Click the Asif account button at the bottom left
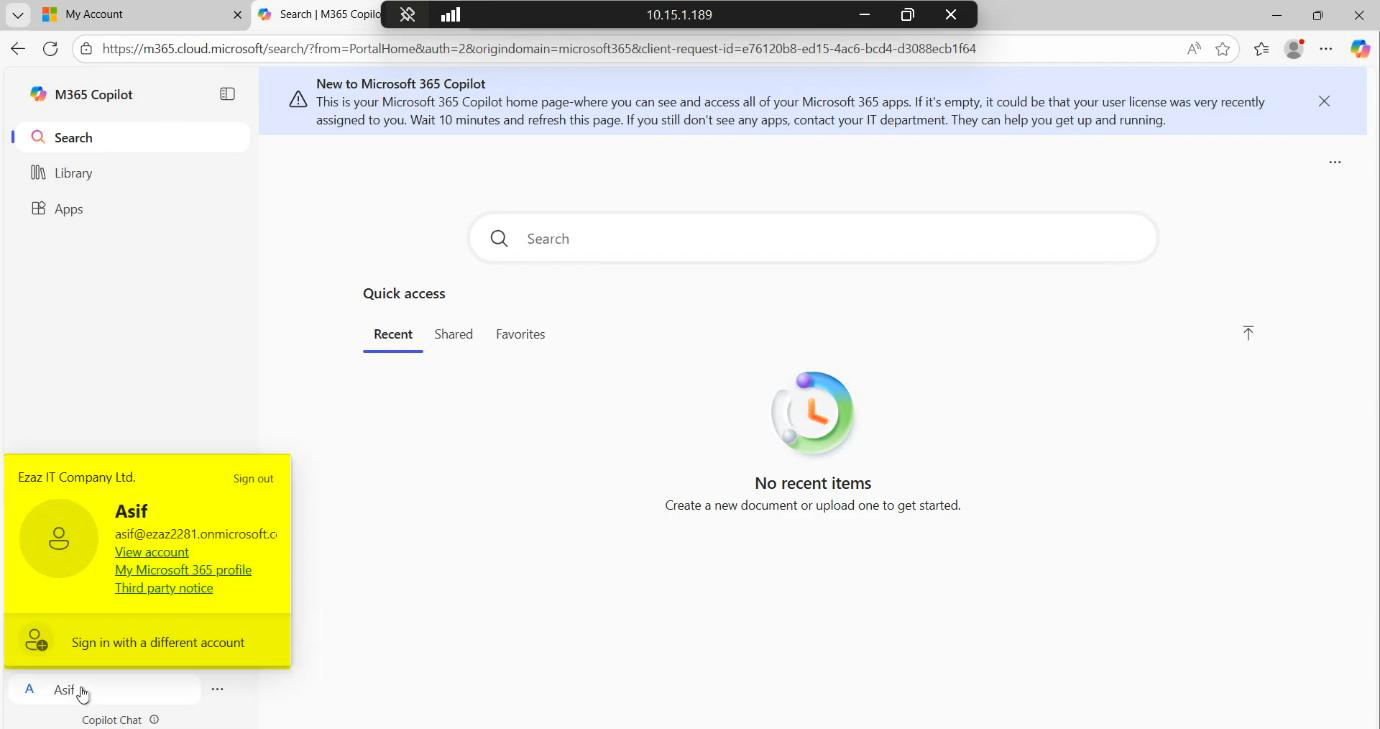Screen dimensions: 1380x729 click(105, 689)
